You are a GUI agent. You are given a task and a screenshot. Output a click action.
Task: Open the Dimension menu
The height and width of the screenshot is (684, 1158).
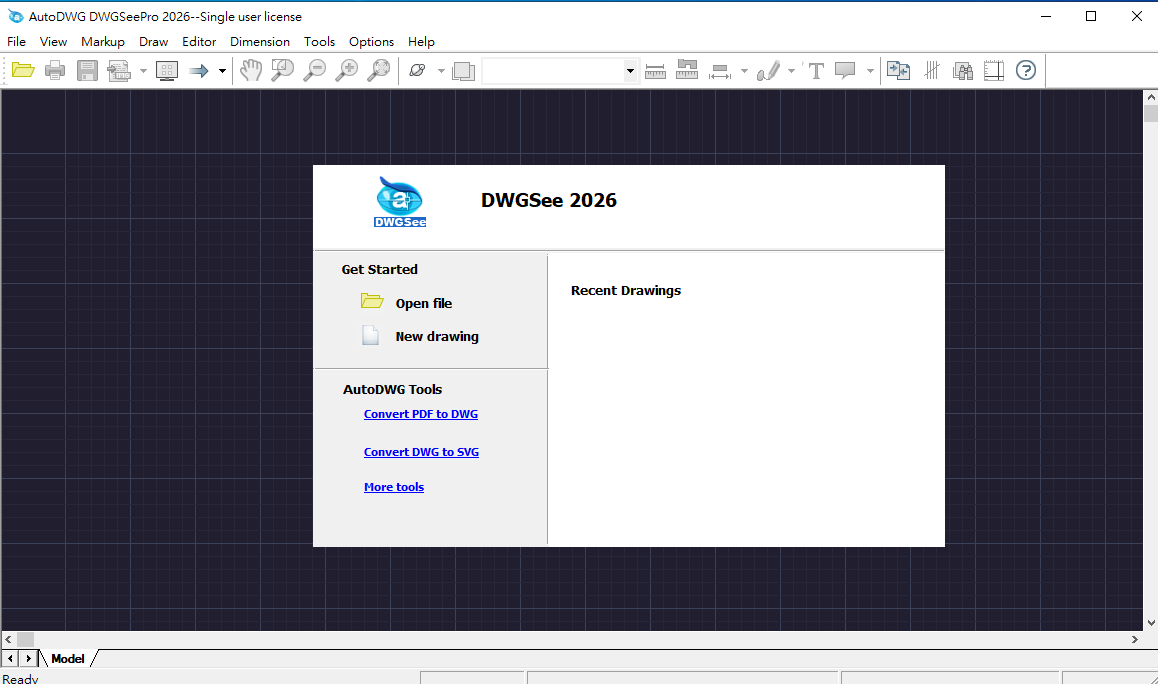260,42
